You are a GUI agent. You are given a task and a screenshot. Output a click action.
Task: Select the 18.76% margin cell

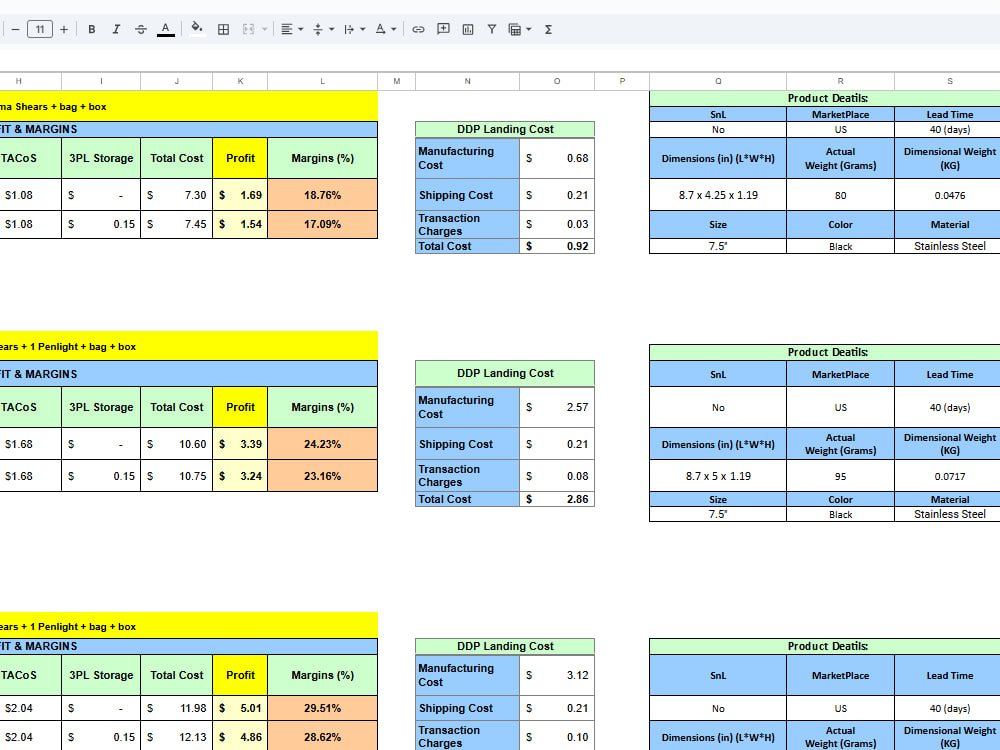[x=323, y=195]
